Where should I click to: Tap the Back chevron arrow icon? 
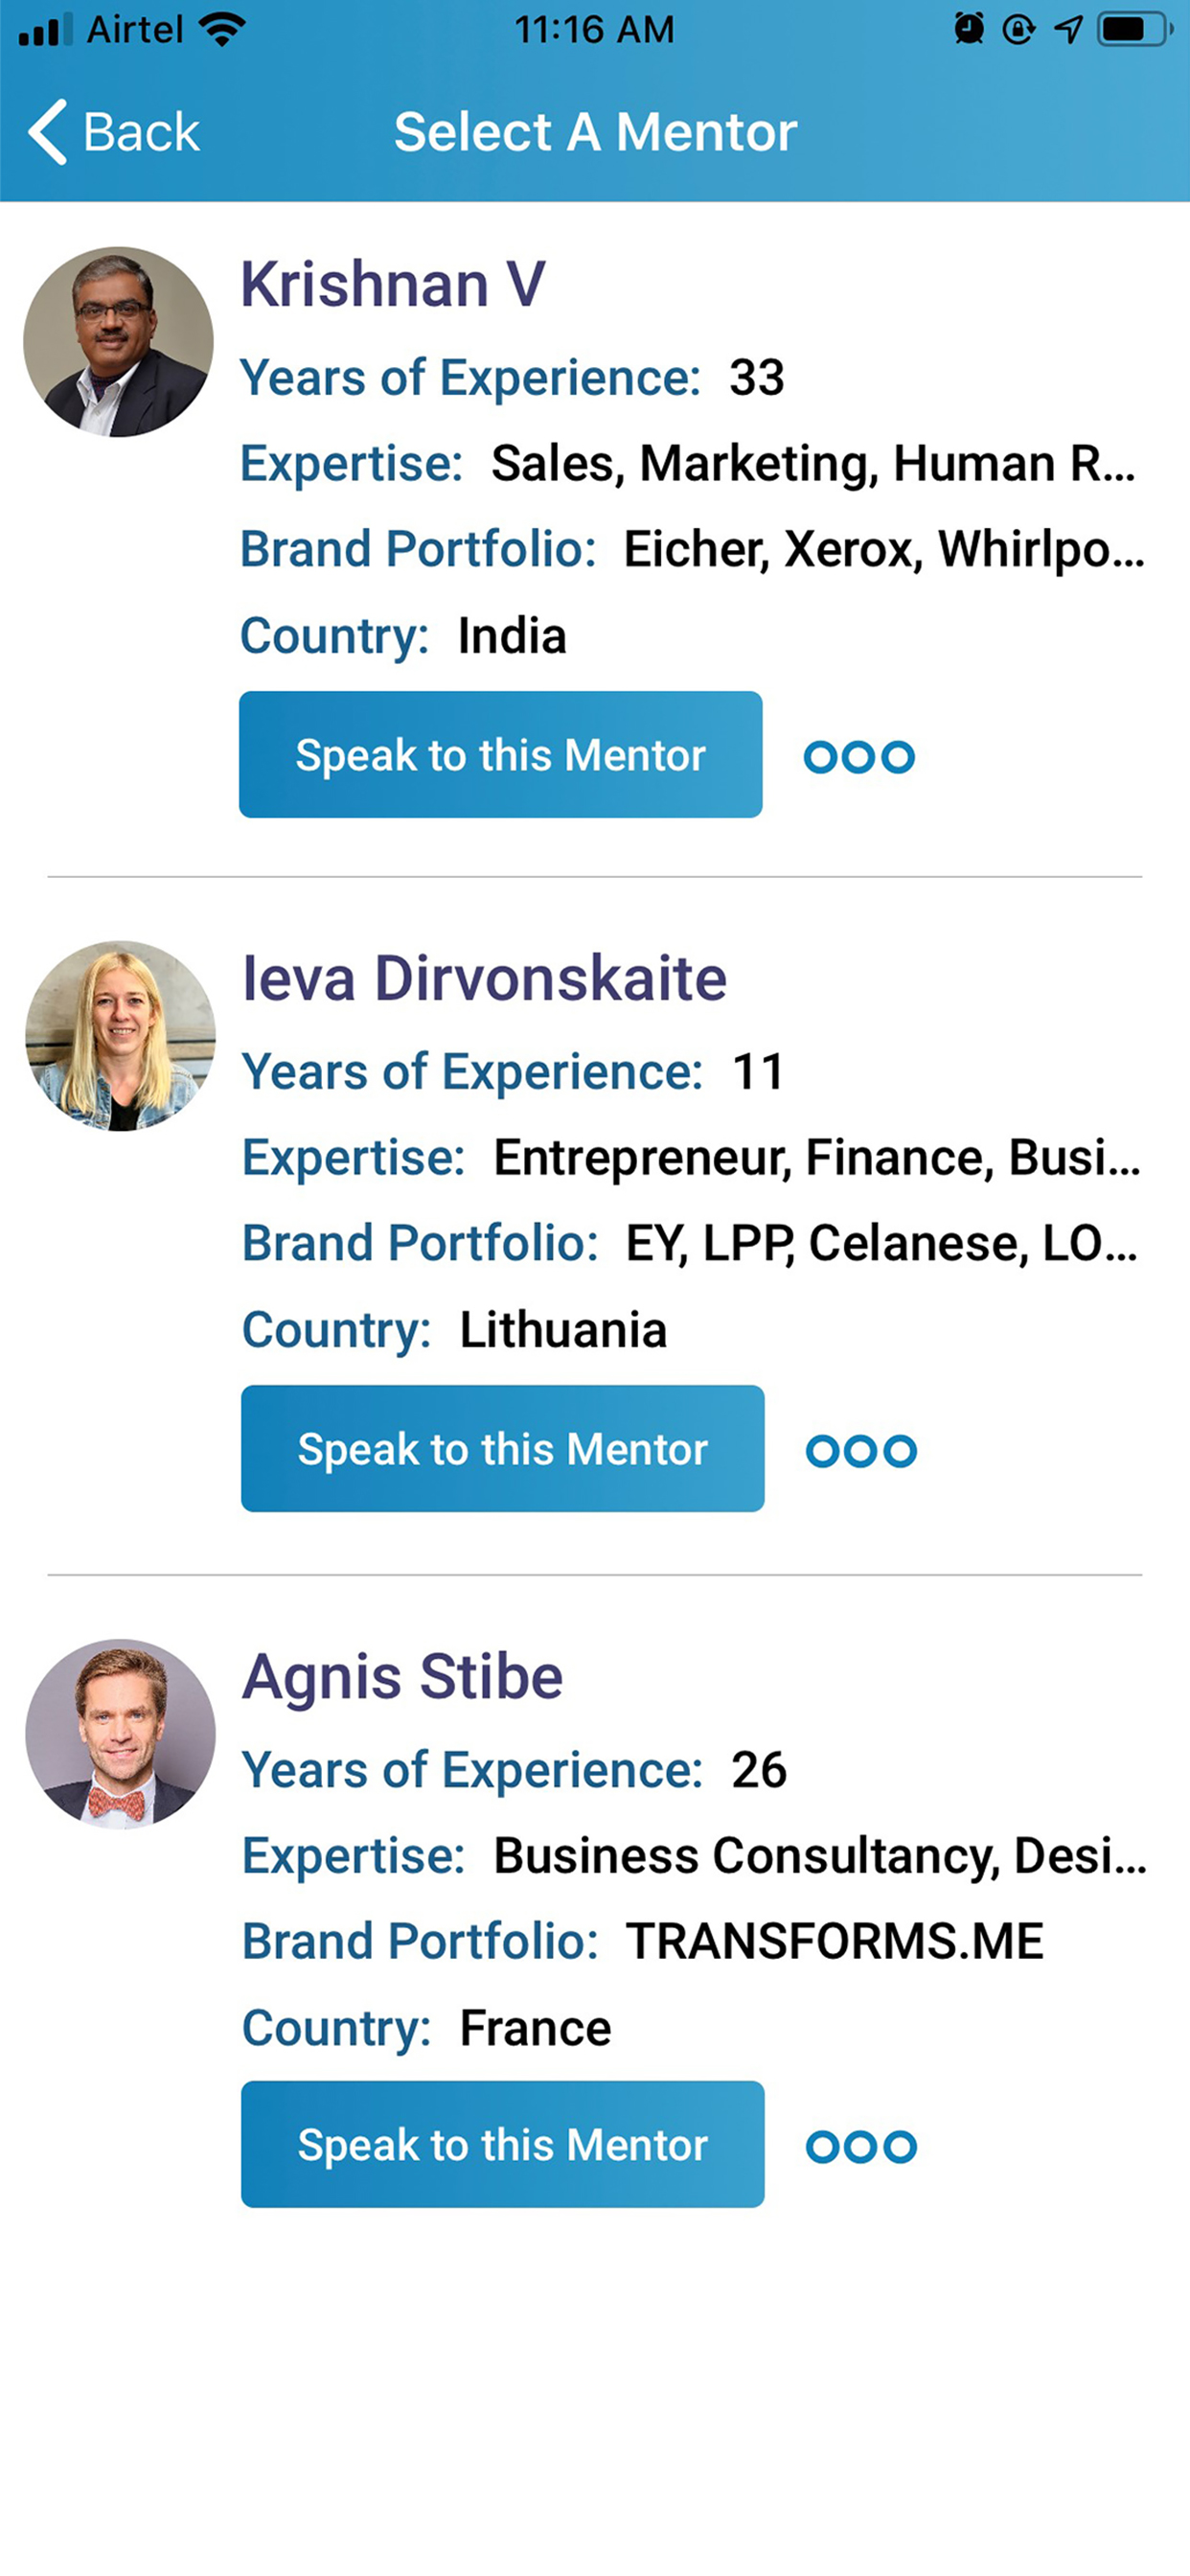47,131
